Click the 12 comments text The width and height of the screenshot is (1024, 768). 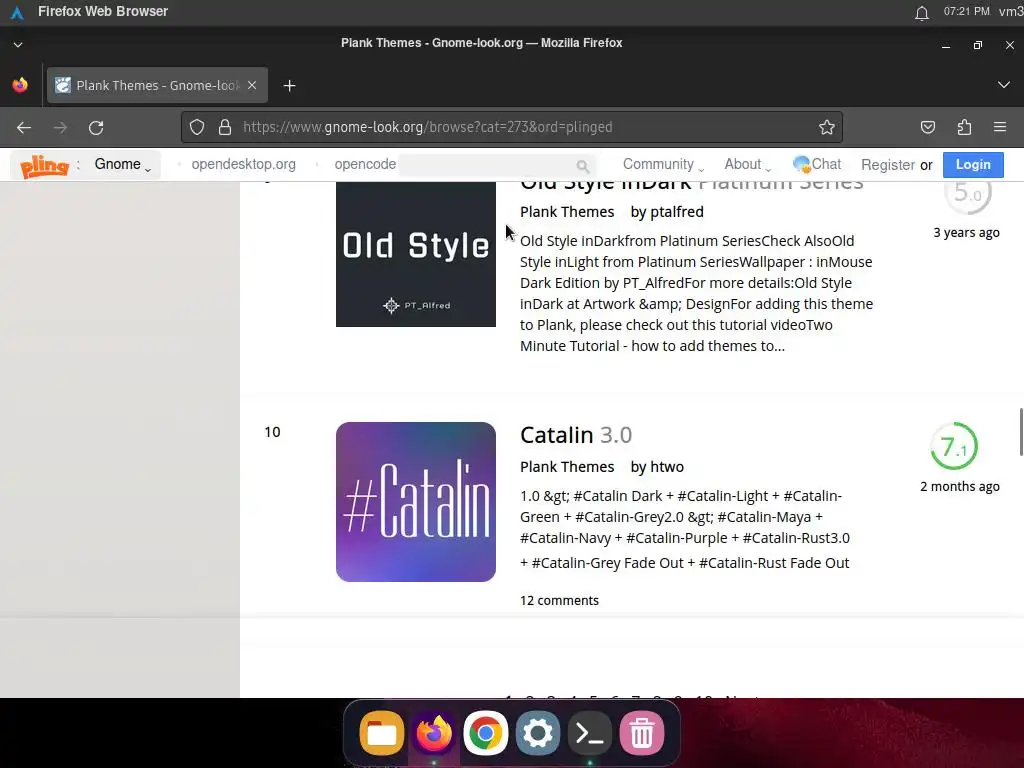pyautogui.click(x=559, y=600)
